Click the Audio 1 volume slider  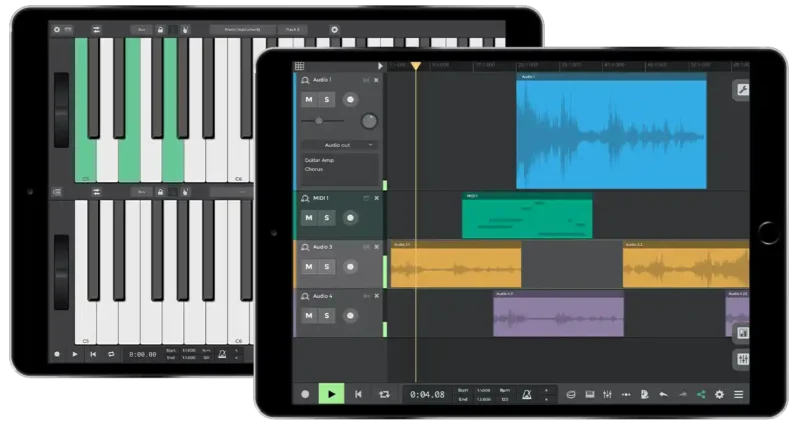pos(322,121)
